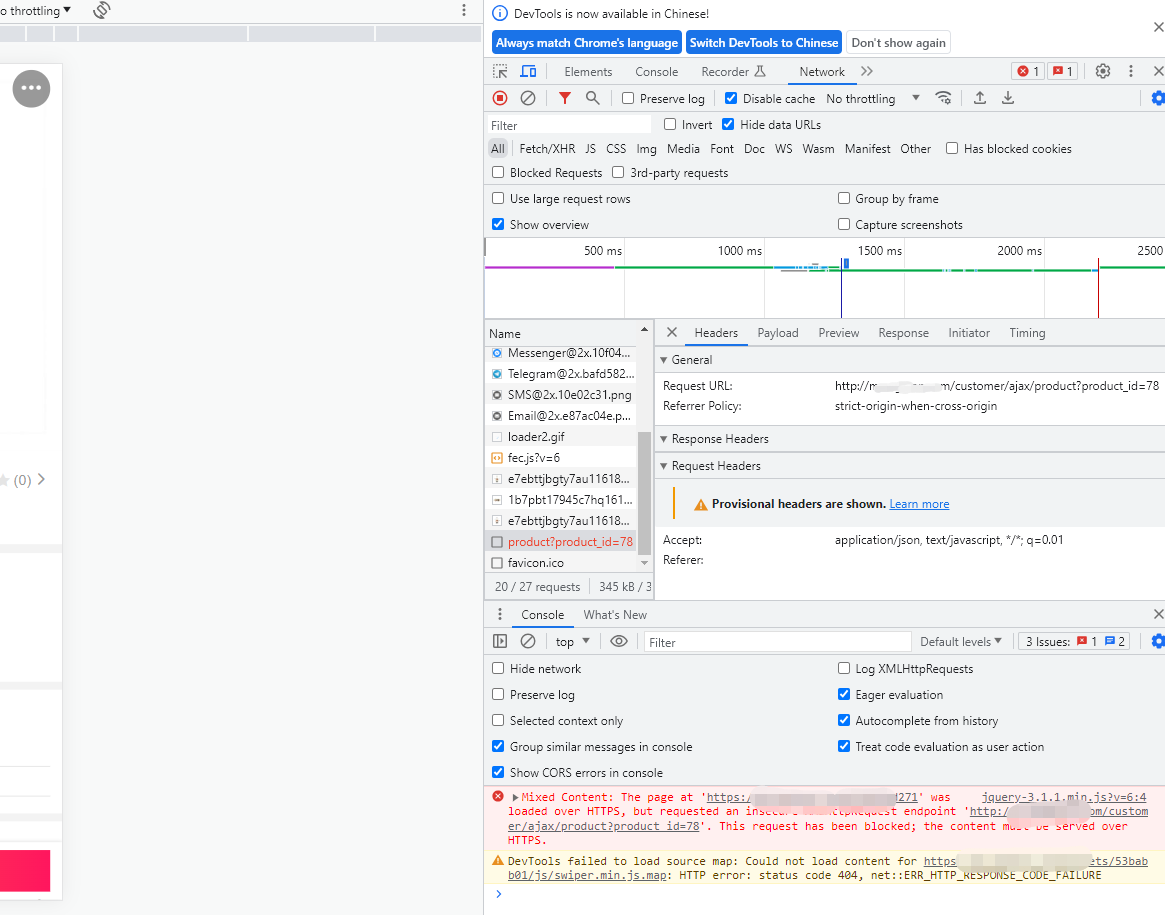The height and width of the screenshot is (915, 1165).
Task: Enable Capture screenshots
Action: click(x=844, y=224)
